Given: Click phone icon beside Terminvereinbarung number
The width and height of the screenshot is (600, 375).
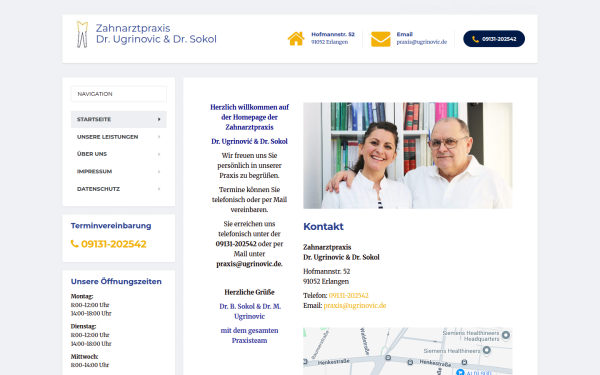Looking at the screenshot, I should 75,244.
